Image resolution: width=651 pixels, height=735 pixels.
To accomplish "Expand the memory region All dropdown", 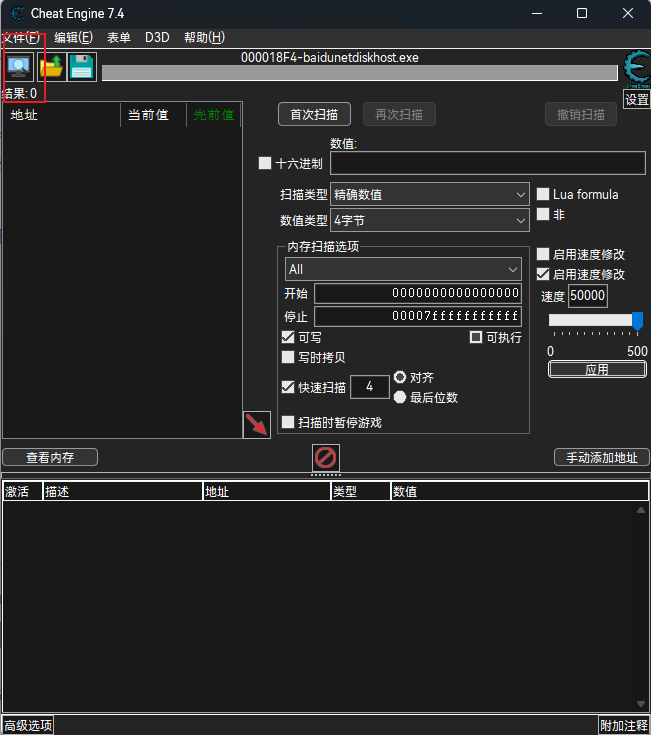I will tap(403, 270).
